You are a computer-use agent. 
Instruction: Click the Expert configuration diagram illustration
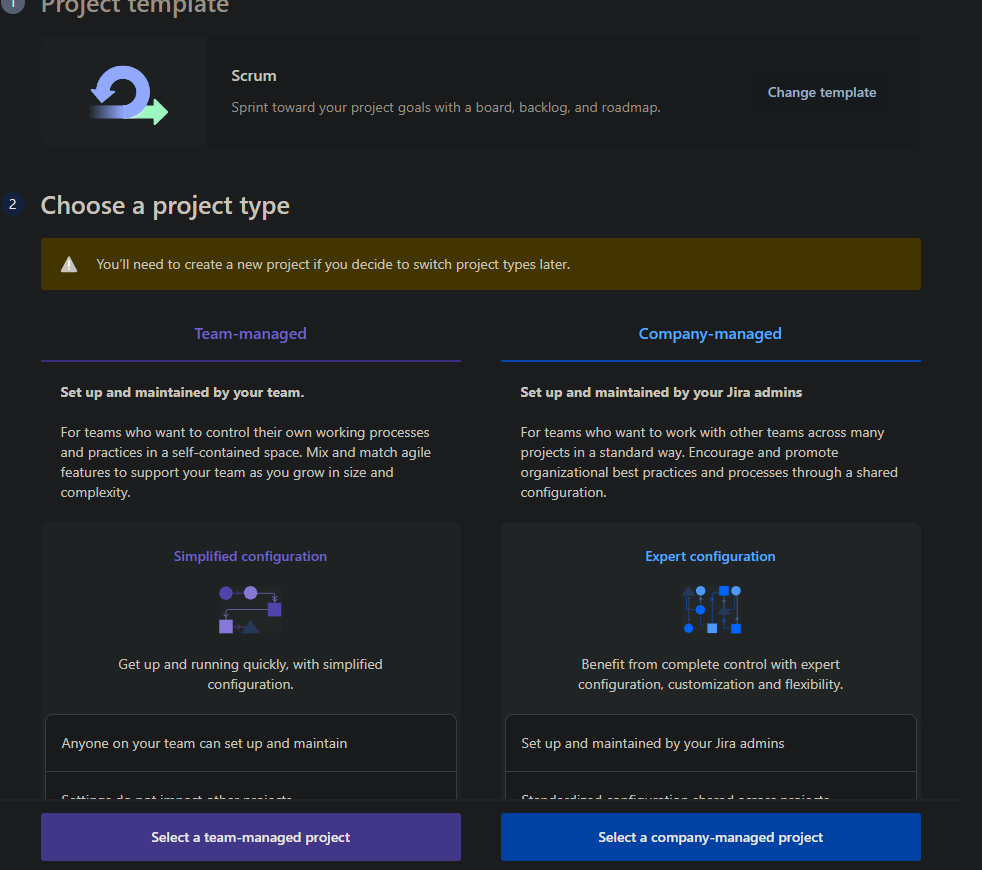(x=710, y=609)
